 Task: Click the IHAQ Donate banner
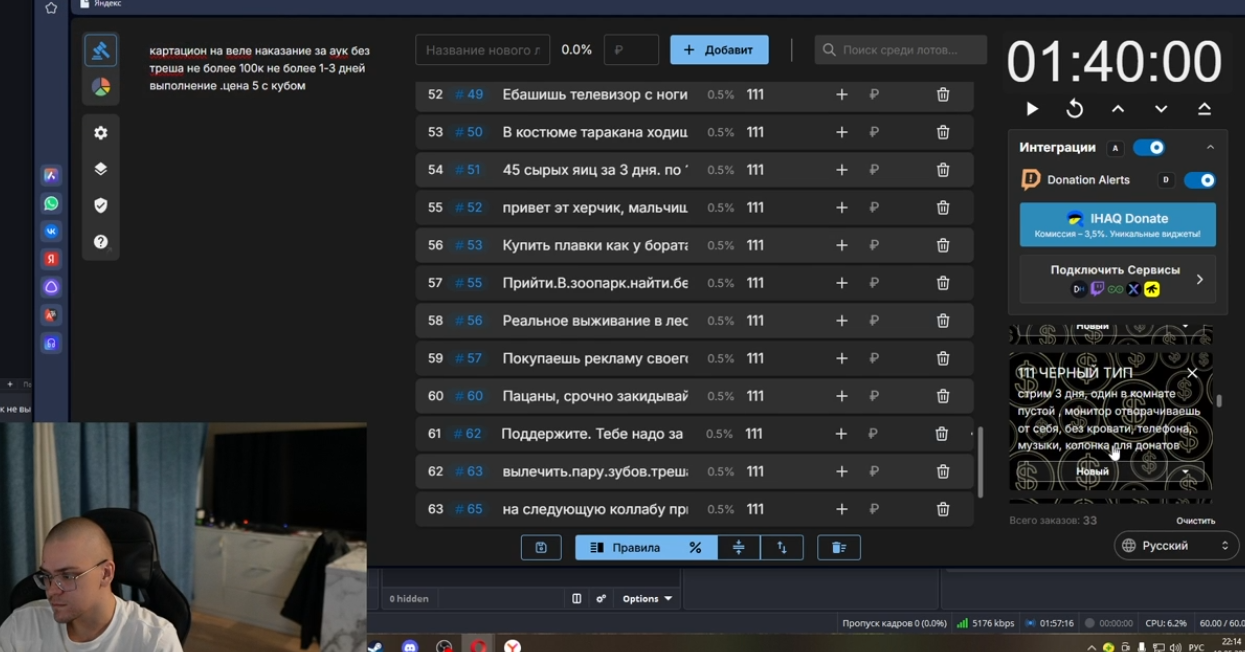[x=1118, y=224]
